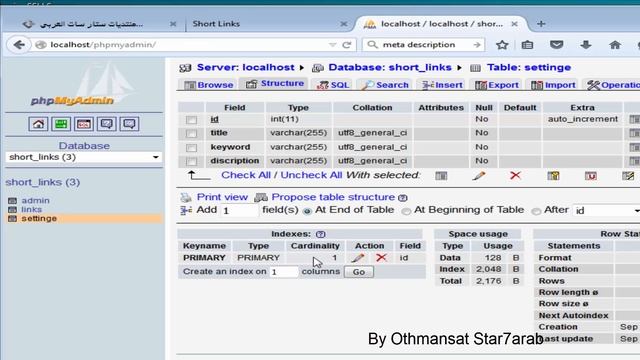Edit the PRIMARY index with pencil icon

[x=358, y=258]
